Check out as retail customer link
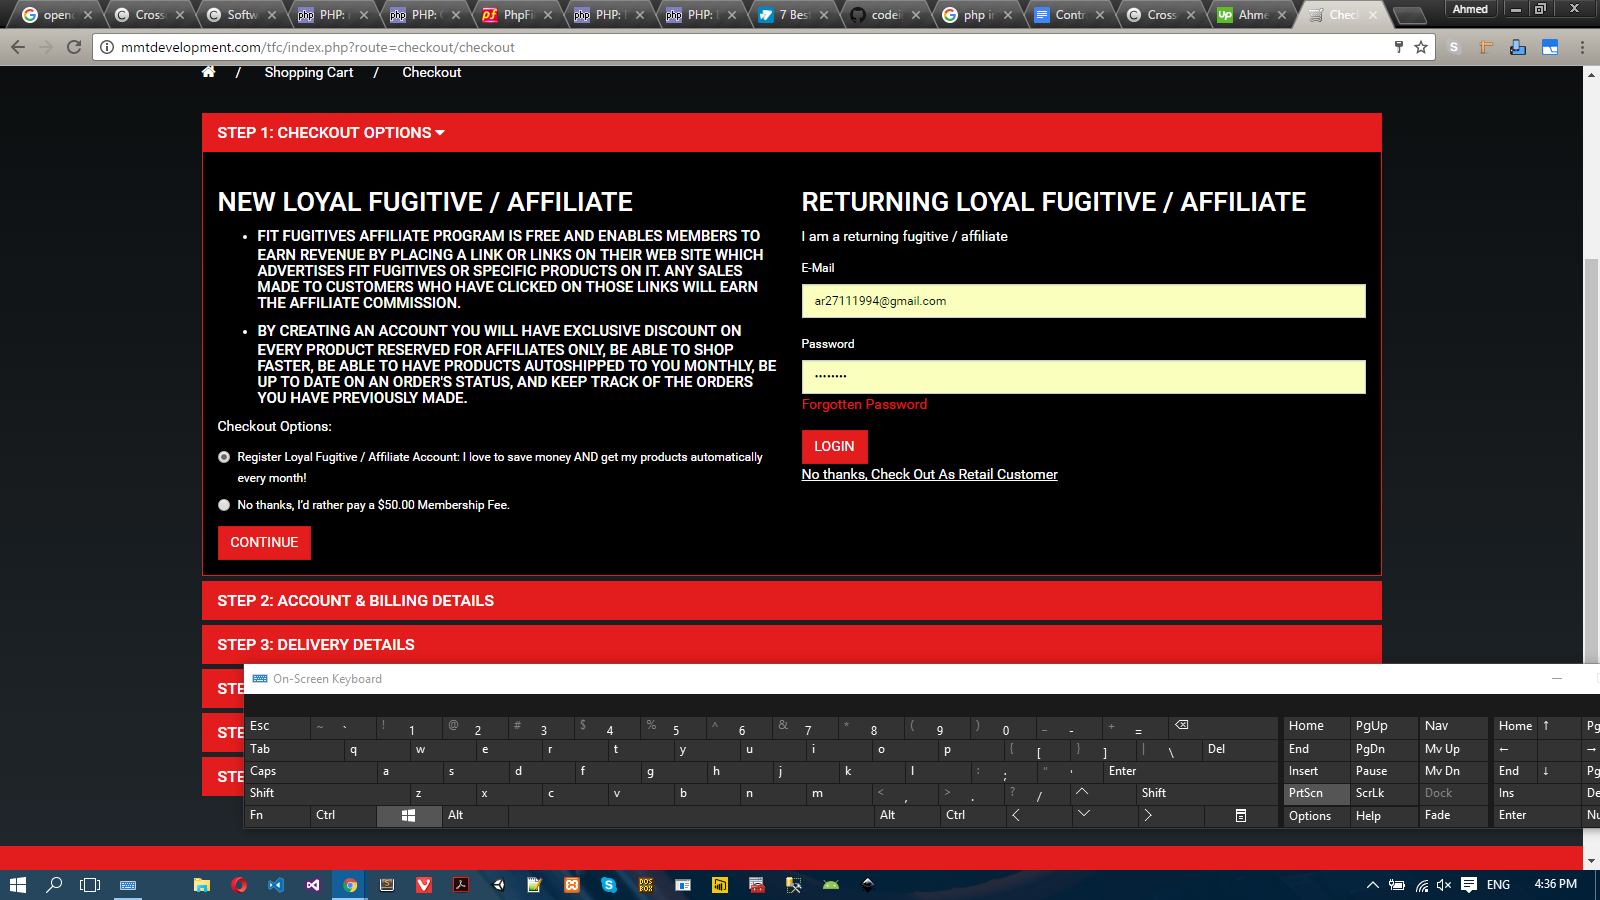 pos(929,474)
